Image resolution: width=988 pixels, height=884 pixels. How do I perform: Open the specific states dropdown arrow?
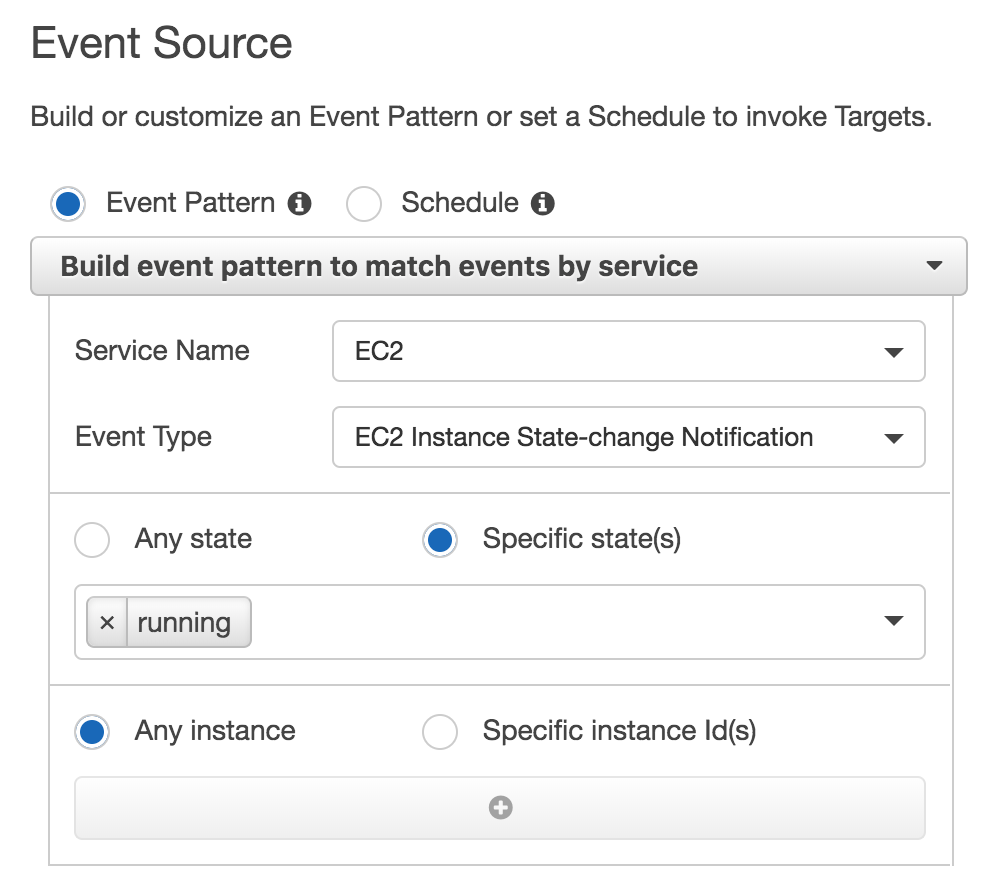click(894, 622)
